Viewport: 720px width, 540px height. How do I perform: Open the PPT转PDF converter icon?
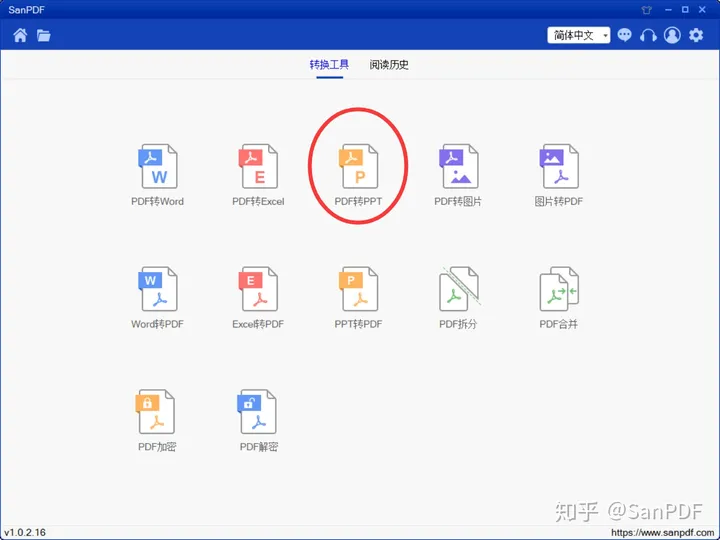point(358,289)
